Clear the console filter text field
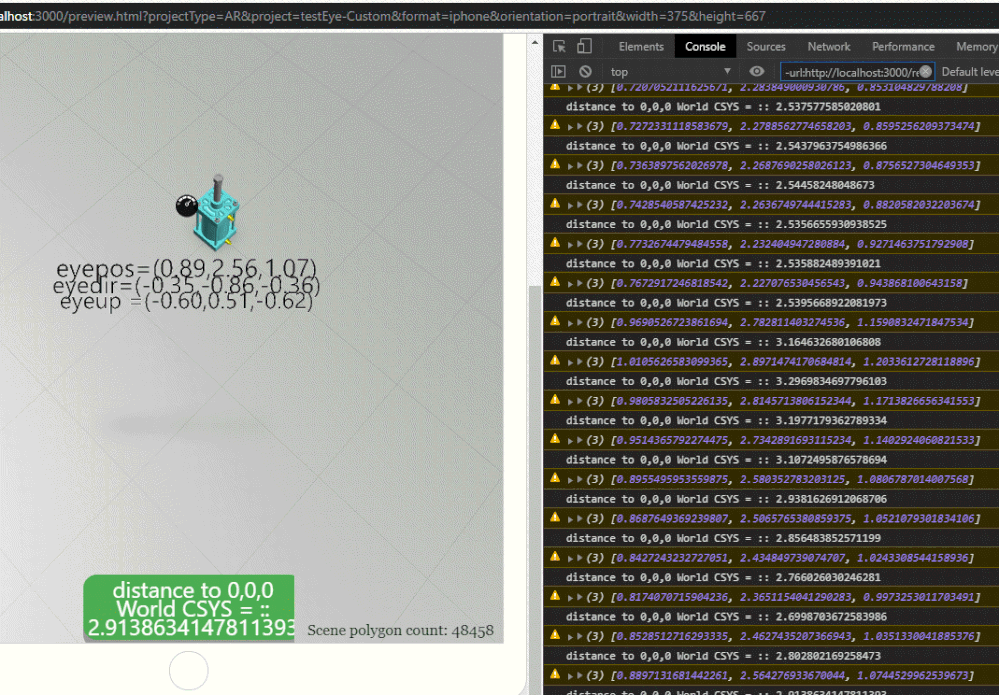This screenshot has width=999, height=695. click(x=925, y=72)
